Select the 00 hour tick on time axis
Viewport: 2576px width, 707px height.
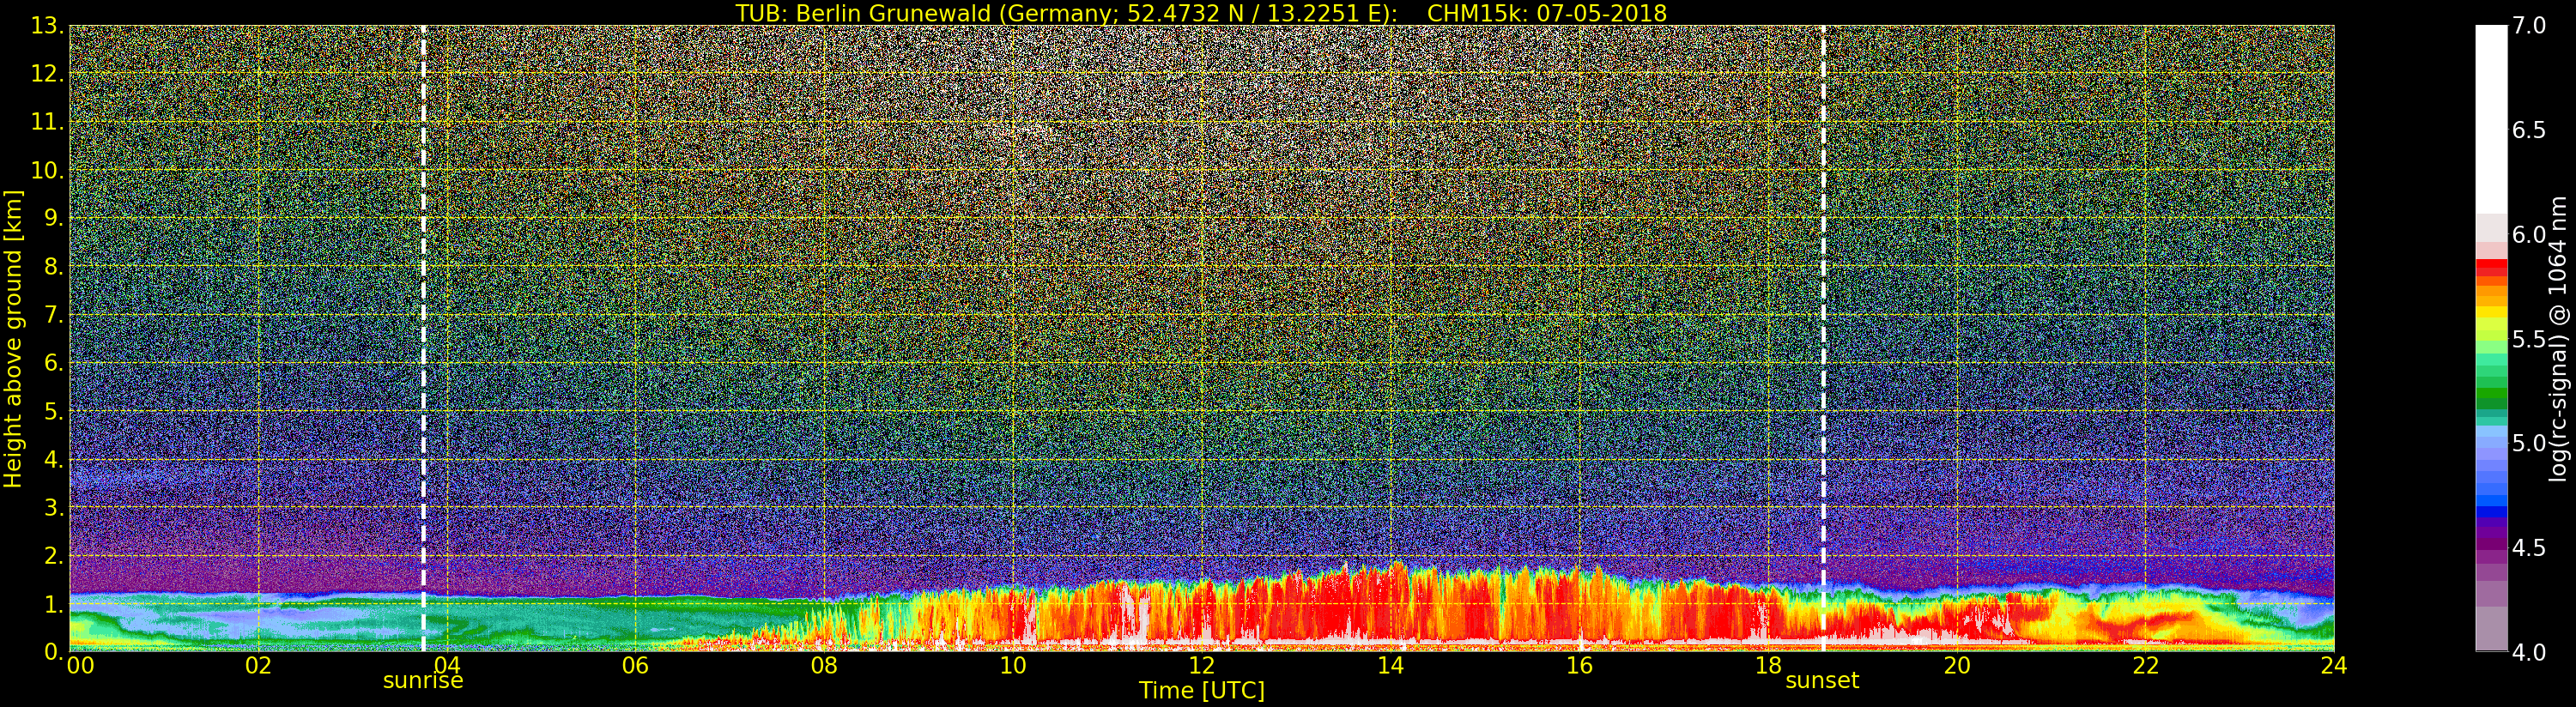(80, 666)
